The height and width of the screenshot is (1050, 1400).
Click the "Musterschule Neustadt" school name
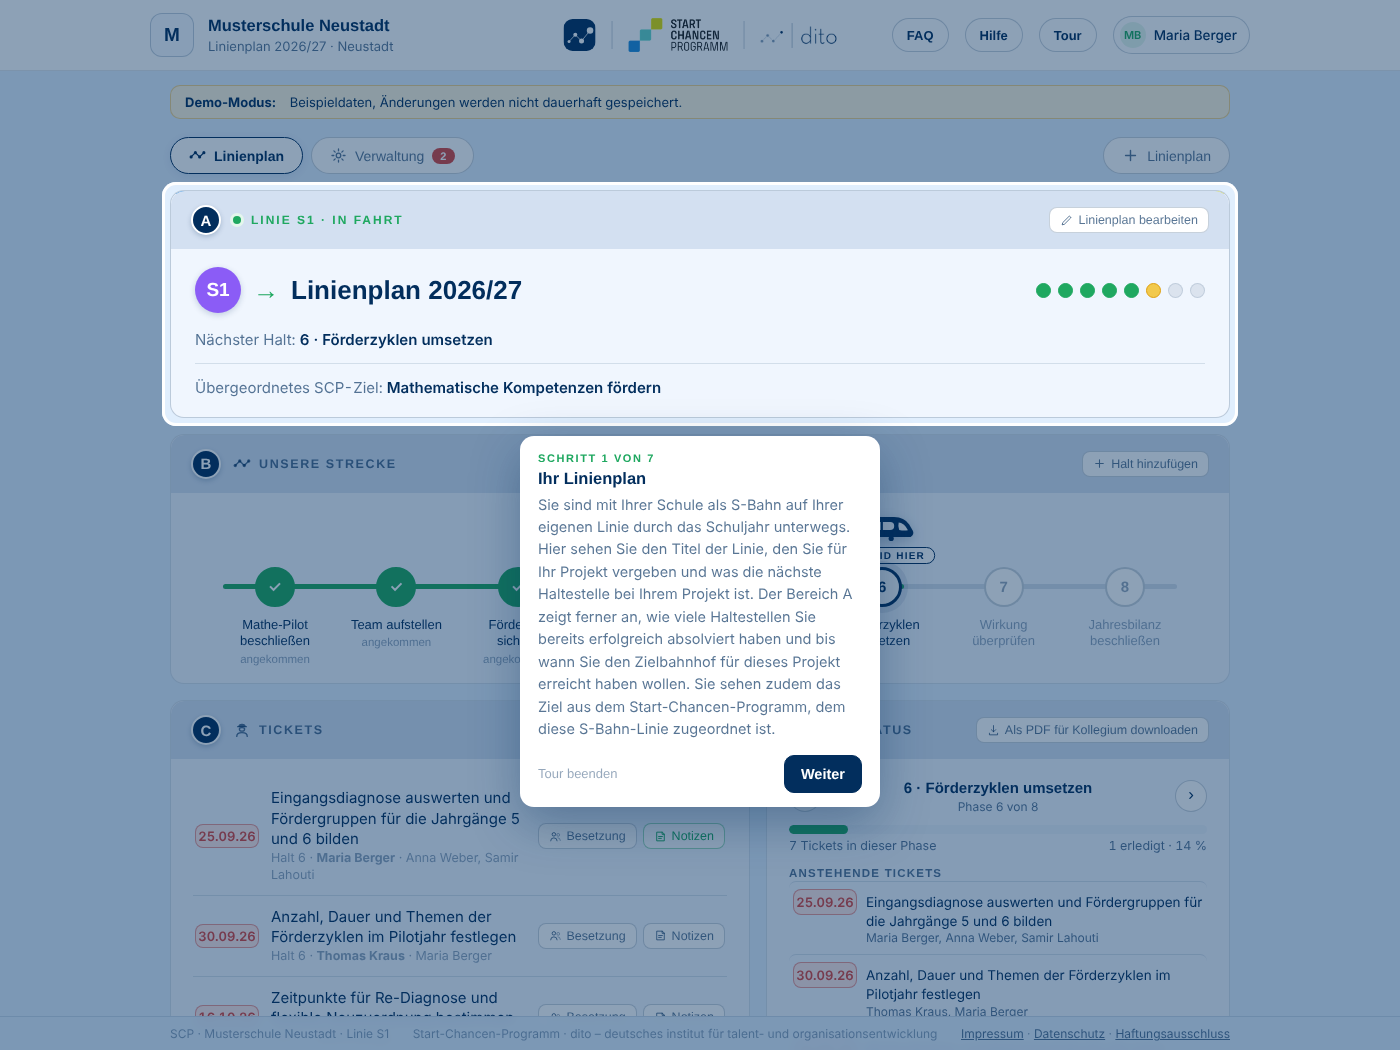[299, 26]
